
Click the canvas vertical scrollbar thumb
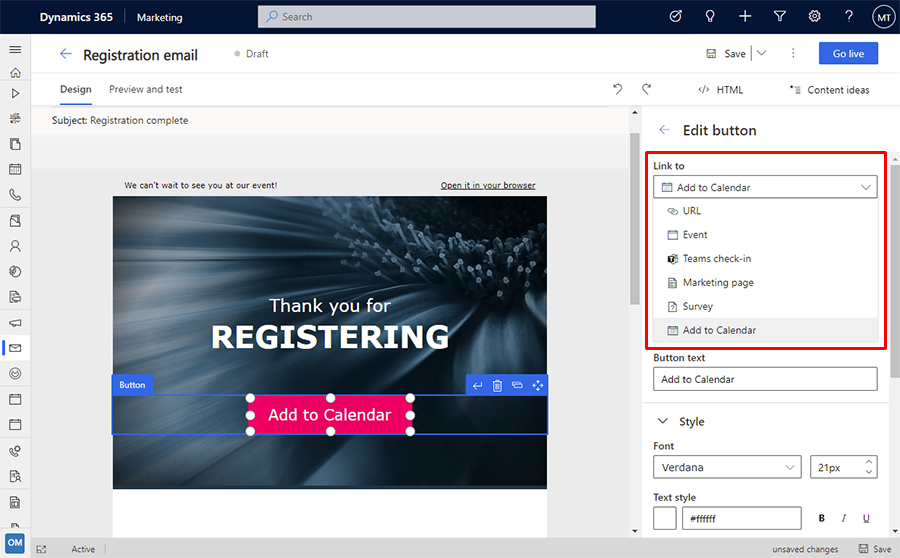tap(634, 218)
